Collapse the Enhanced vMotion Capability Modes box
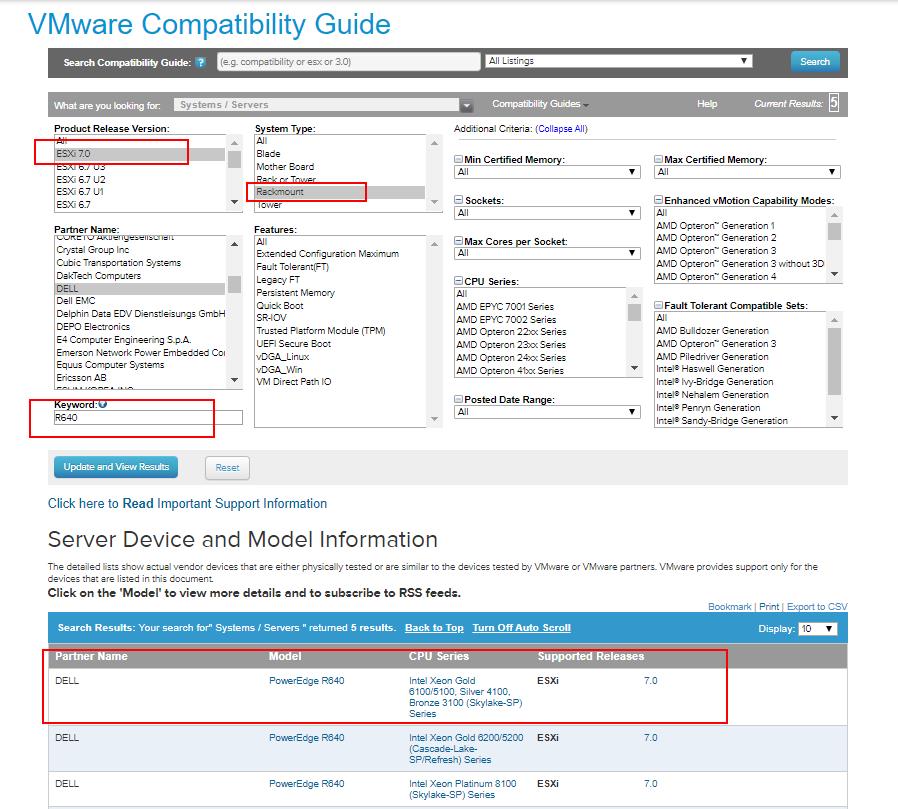 point(658,200)
